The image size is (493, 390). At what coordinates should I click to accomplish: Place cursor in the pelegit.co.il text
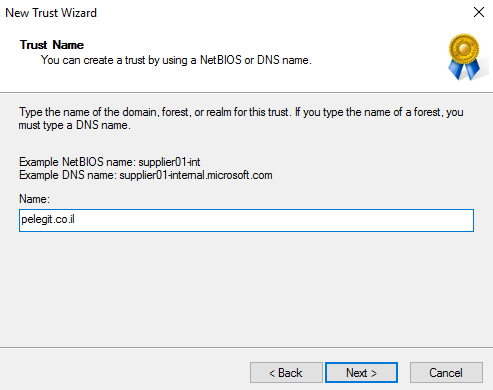click(48, 219)
